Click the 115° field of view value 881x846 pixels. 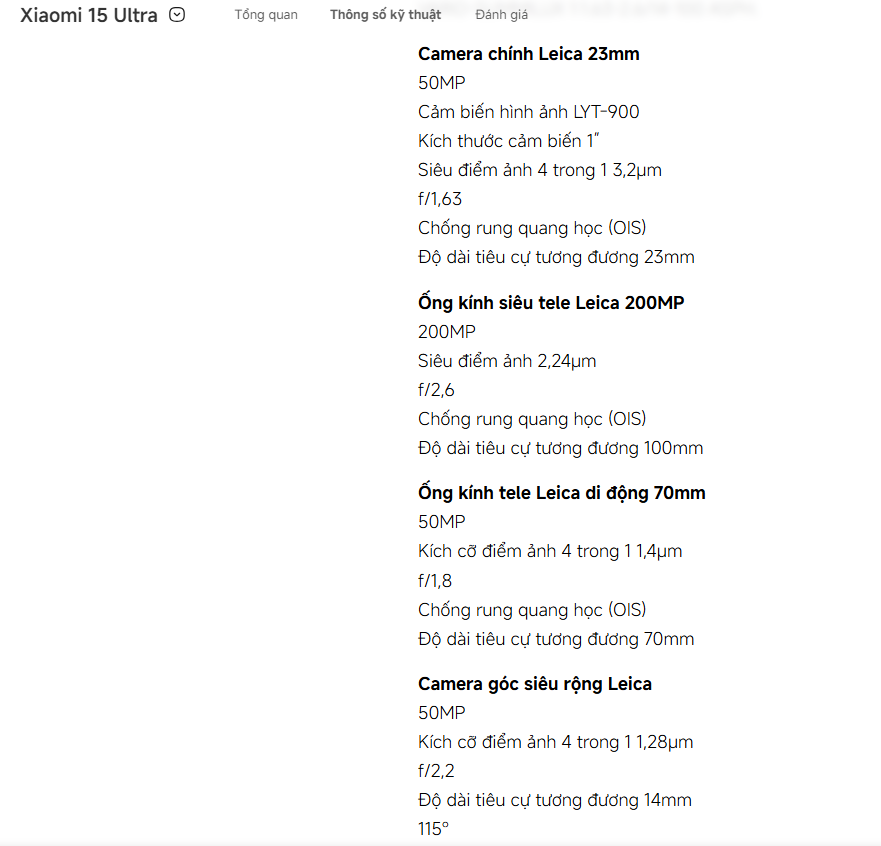(x=433, y=829)
